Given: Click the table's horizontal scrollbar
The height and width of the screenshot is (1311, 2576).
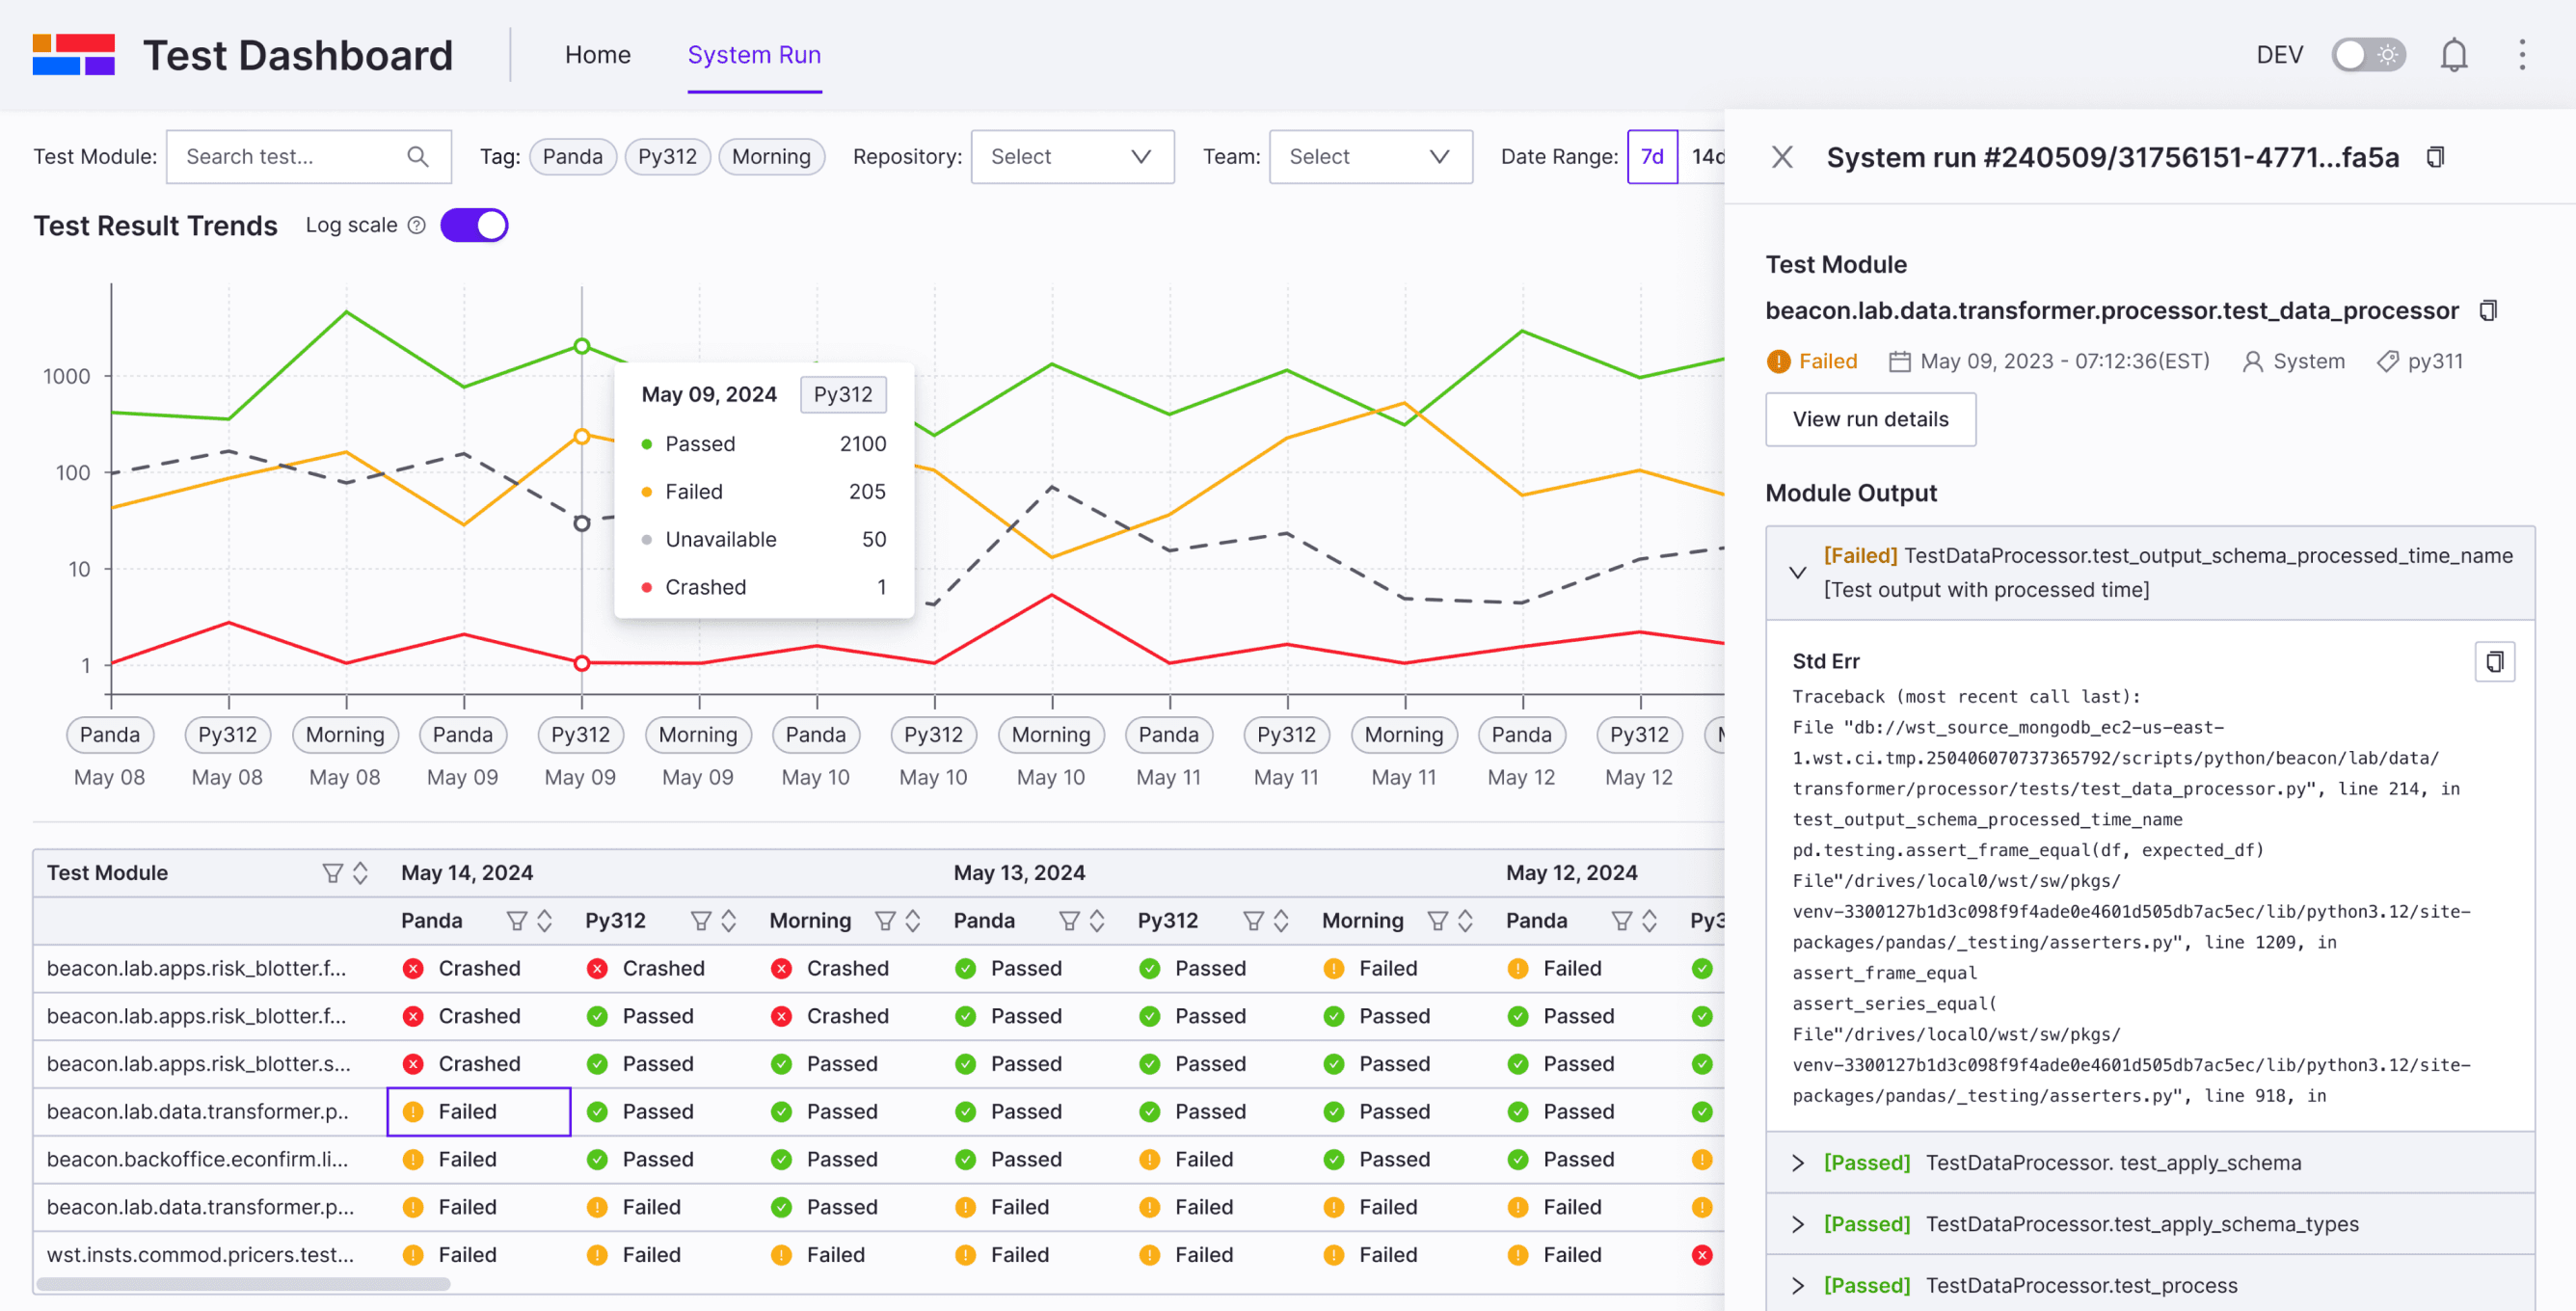Looking at the screenshot, I should (x=243, y=1283).
